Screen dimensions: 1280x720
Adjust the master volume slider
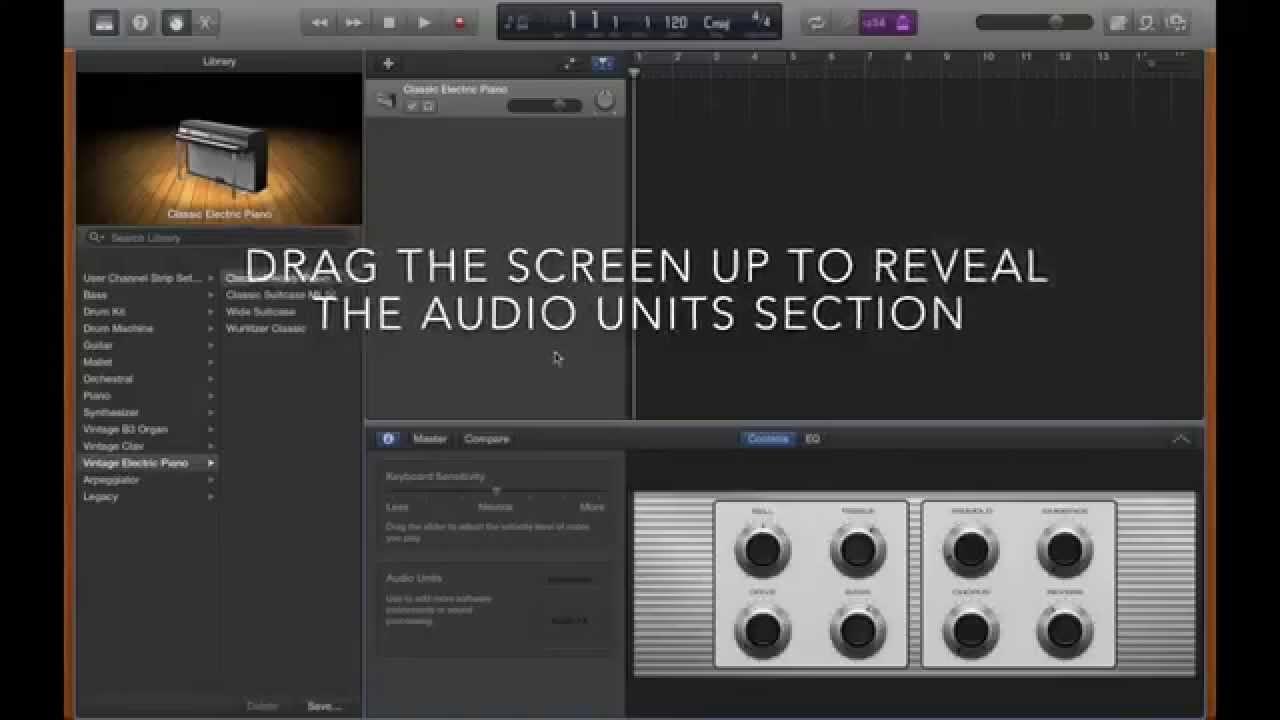click(x=1034, y=22)
